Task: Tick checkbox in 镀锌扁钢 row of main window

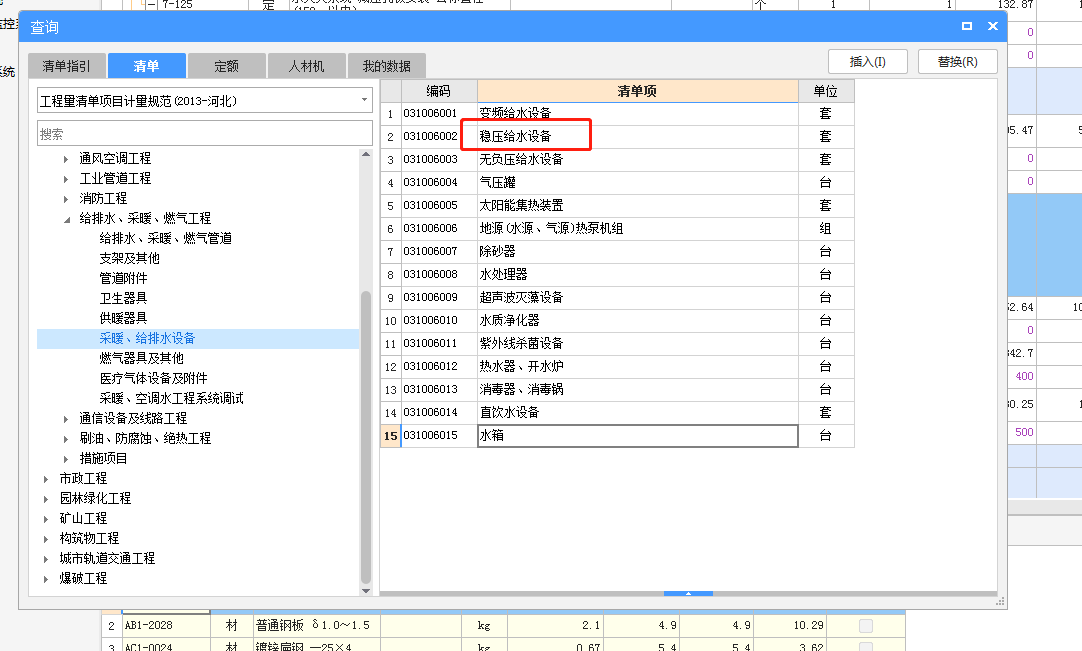Action: pos(866,648)
